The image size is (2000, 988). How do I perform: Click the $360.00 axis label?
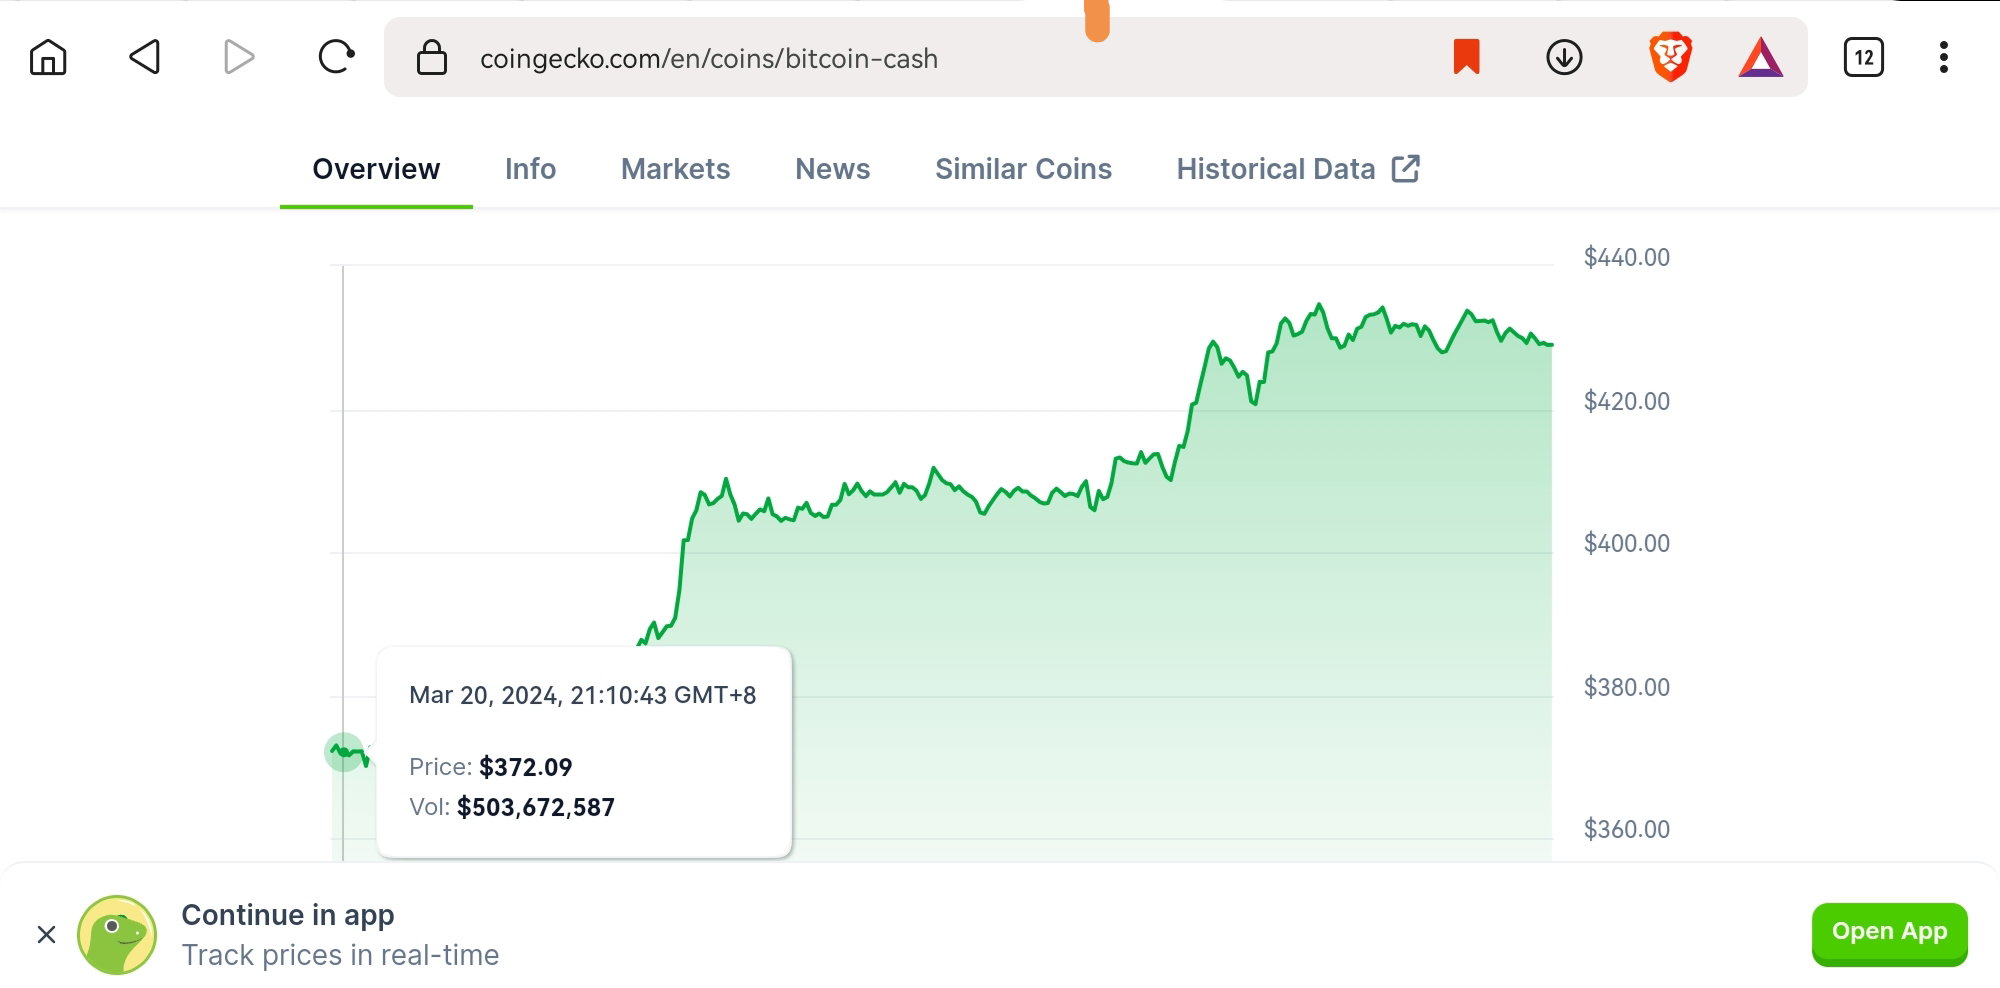click(x=1627, y=829)
